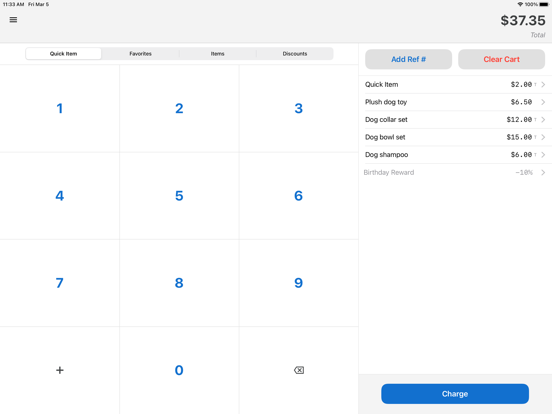The image size is (552, 414).
Task: Switch to Quick Item tab
Action: pyautogui.click(x=63, y=54)
